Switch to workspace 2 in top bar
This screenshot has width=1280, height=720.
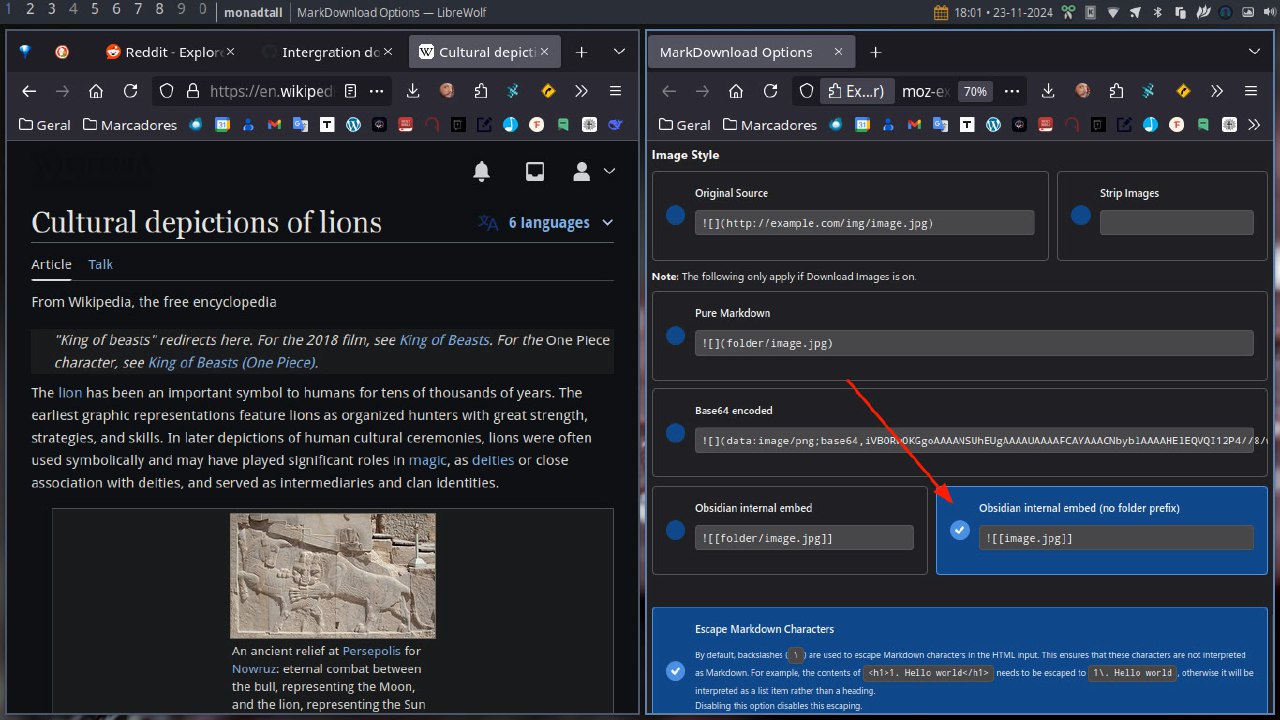[x=29, y=10]
